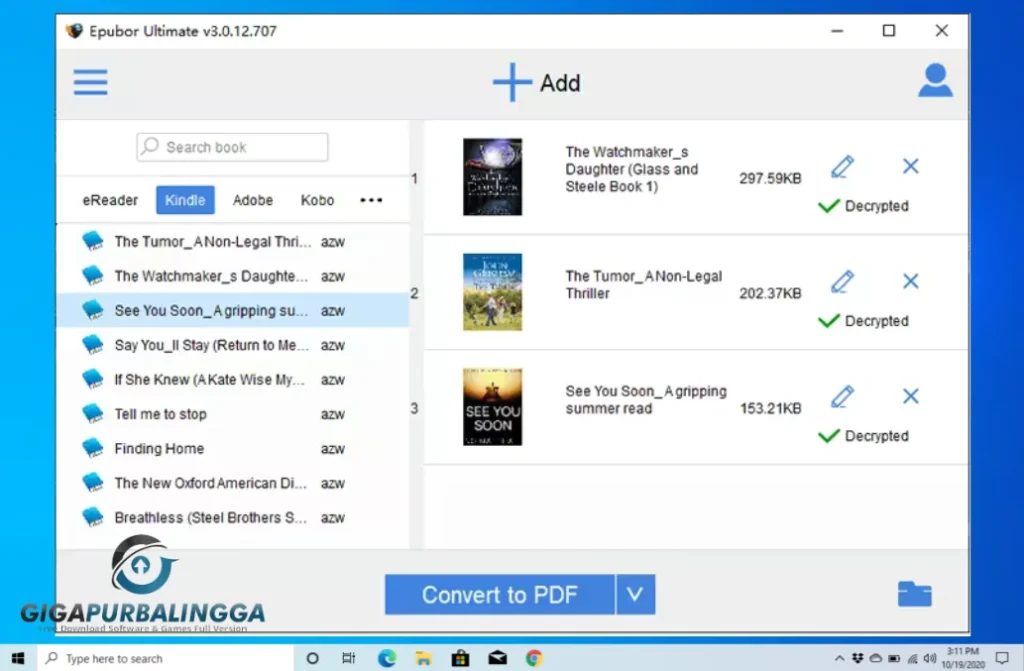The image size is (1024, 671).
Task: Check the Decrypted status of The Watchmaker_s Daughter
Action: coord(828,206)
